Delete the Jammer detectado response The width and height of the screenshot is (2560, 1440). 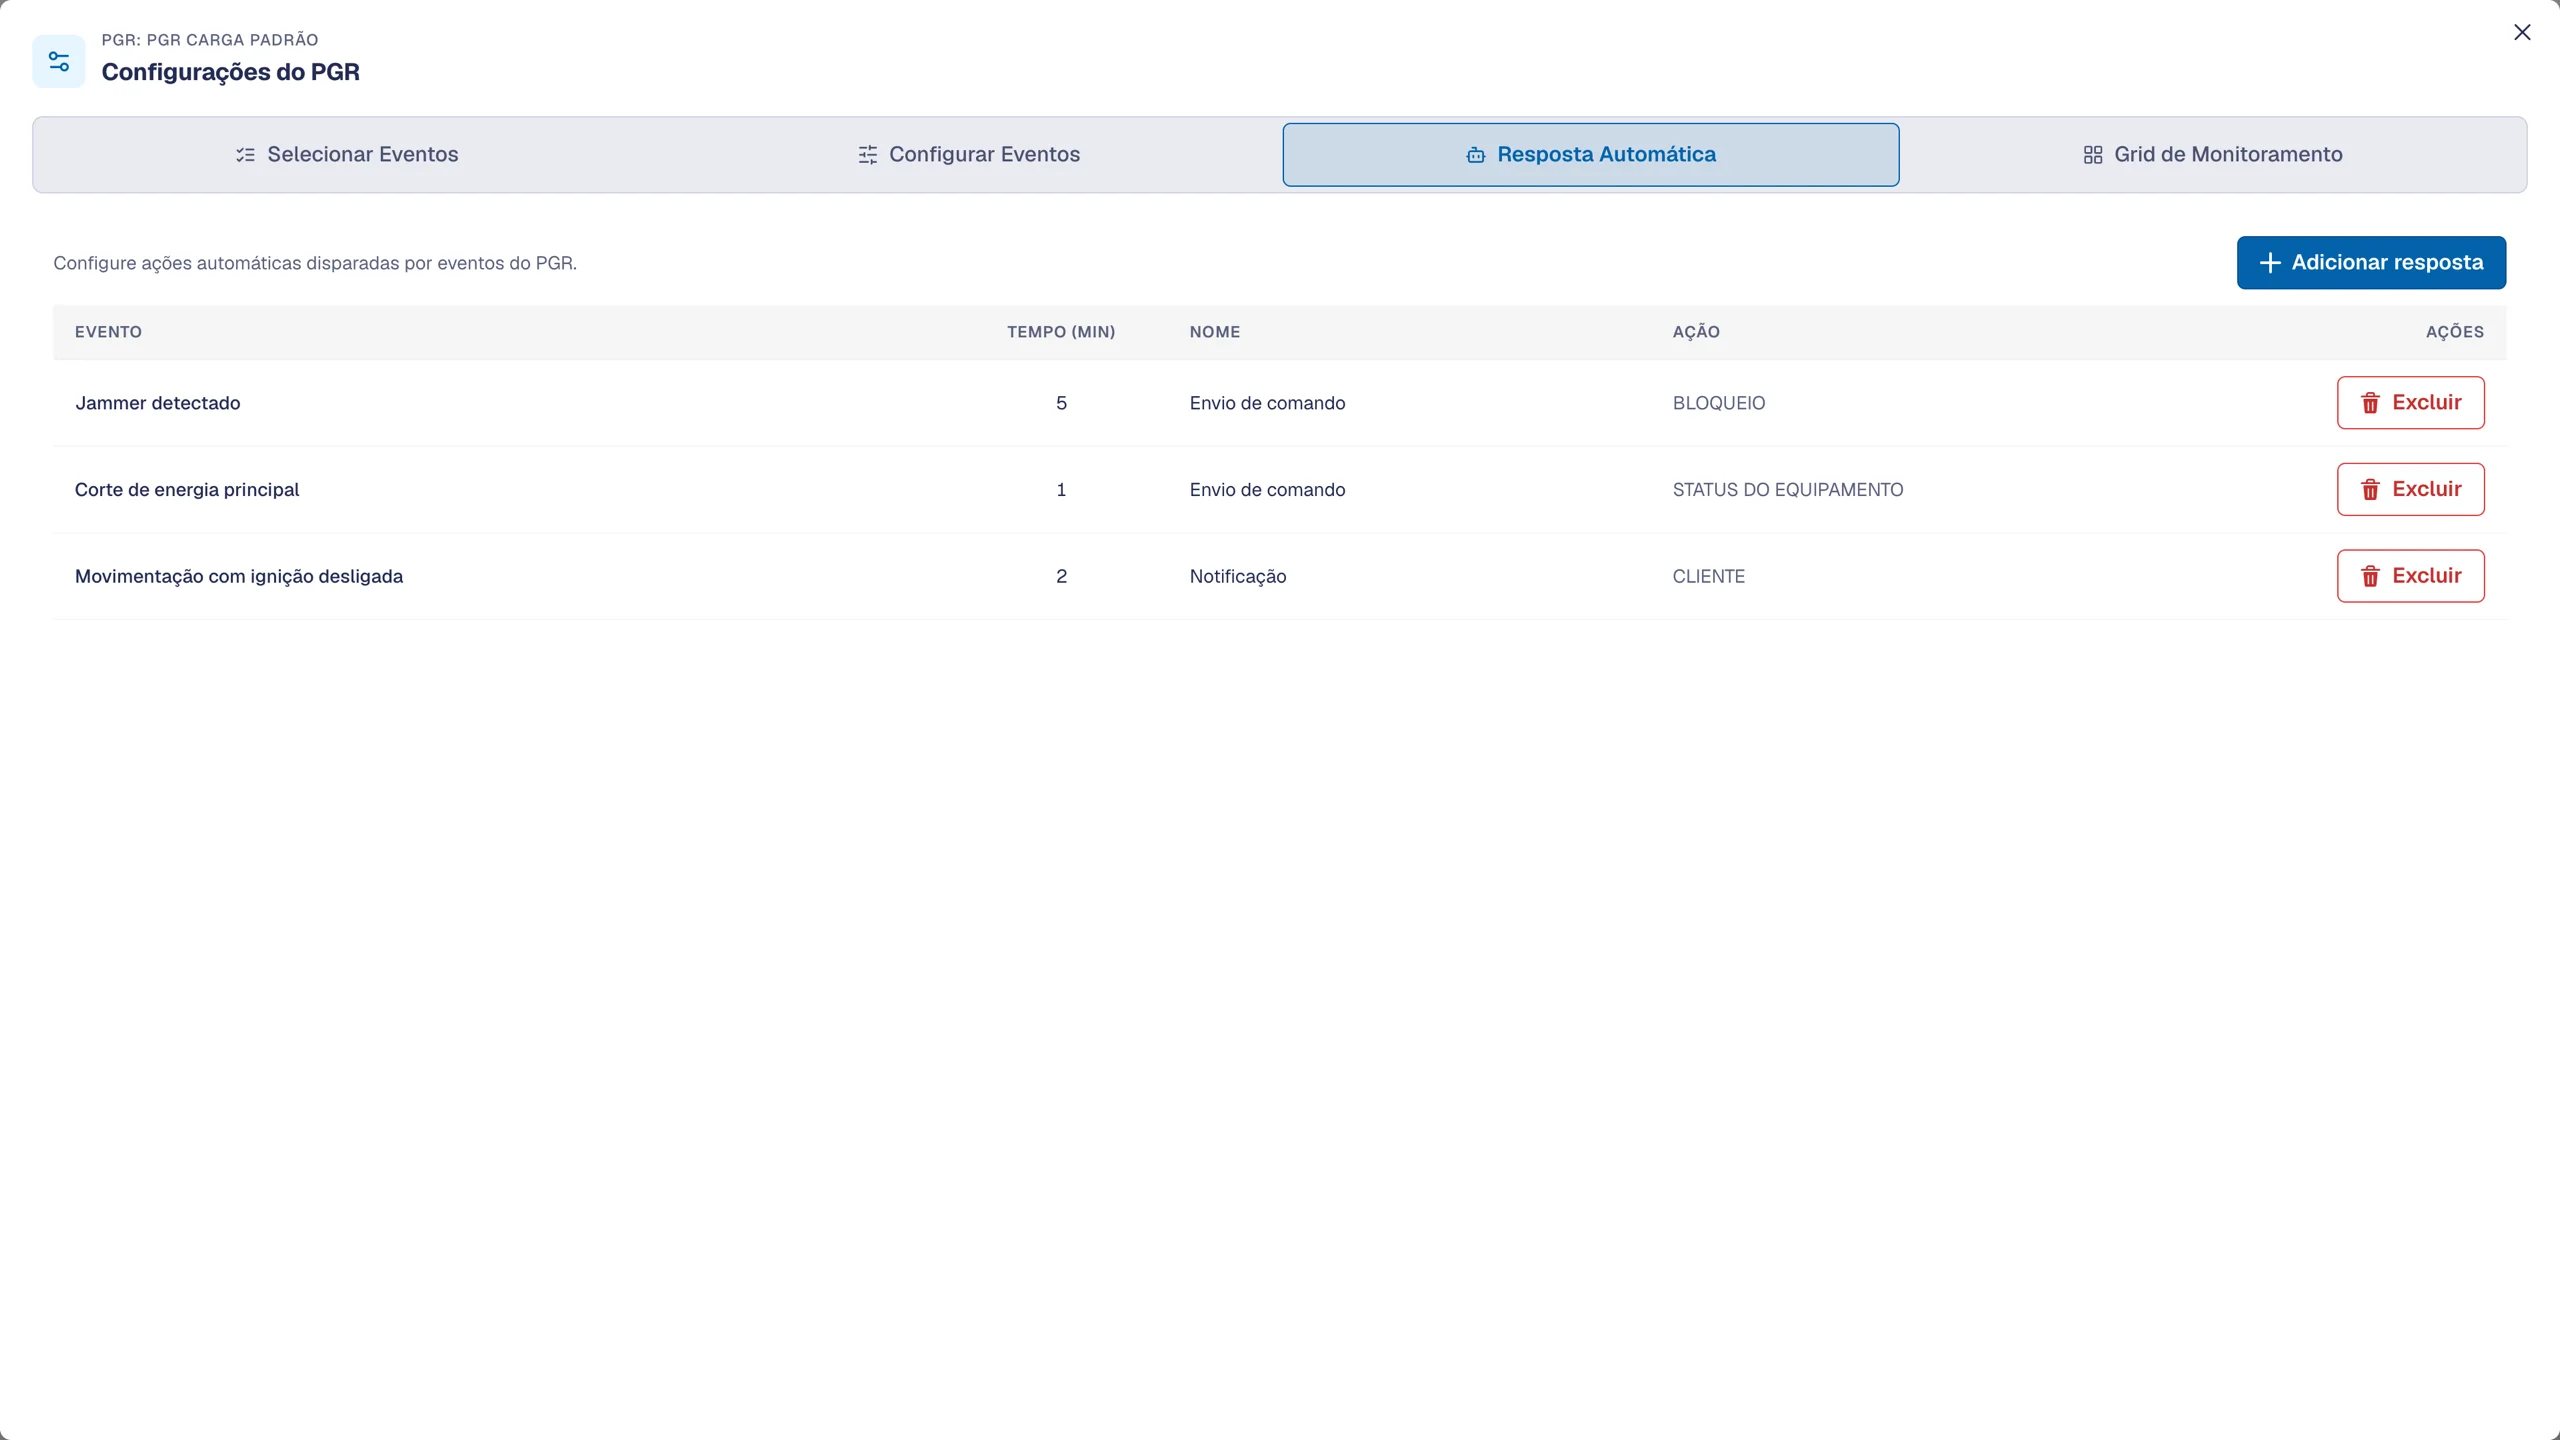2410,403
